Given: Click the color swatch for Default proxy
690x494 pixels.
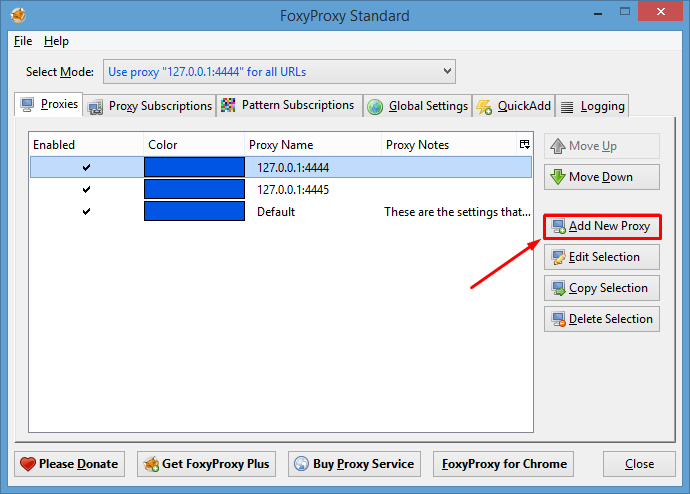Looking at the screenshot, I should [x=194, y=211].
